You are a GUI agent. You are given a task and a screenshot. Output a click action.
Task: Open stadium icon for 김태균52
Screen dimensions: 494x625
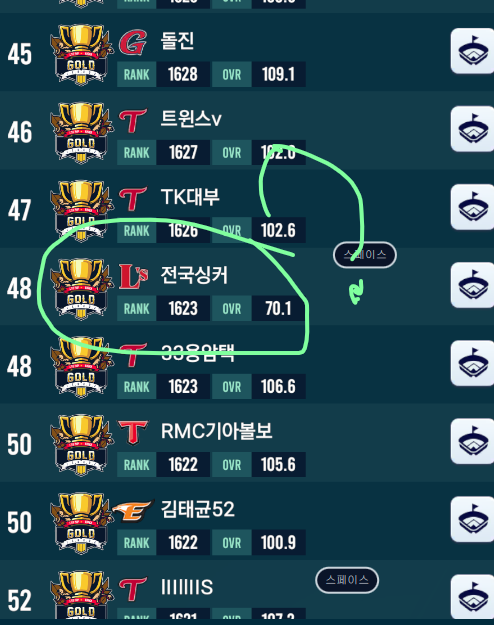(472, 519)
